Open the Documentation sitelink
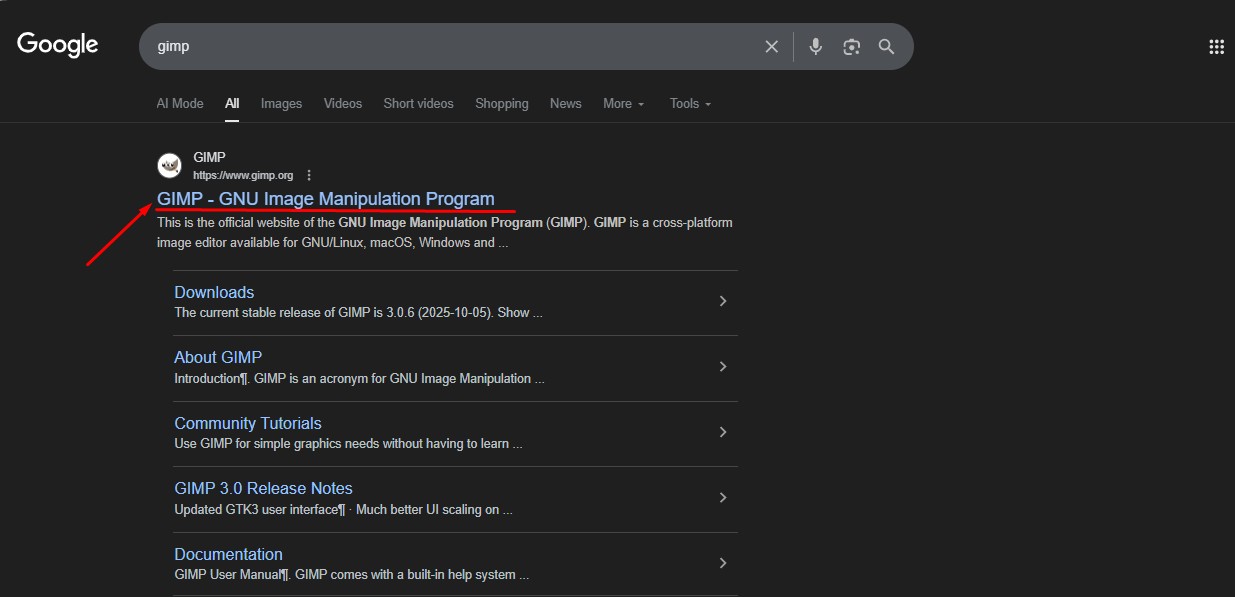This screenshot has width=1235, height=597. click(x=228, y=554)
